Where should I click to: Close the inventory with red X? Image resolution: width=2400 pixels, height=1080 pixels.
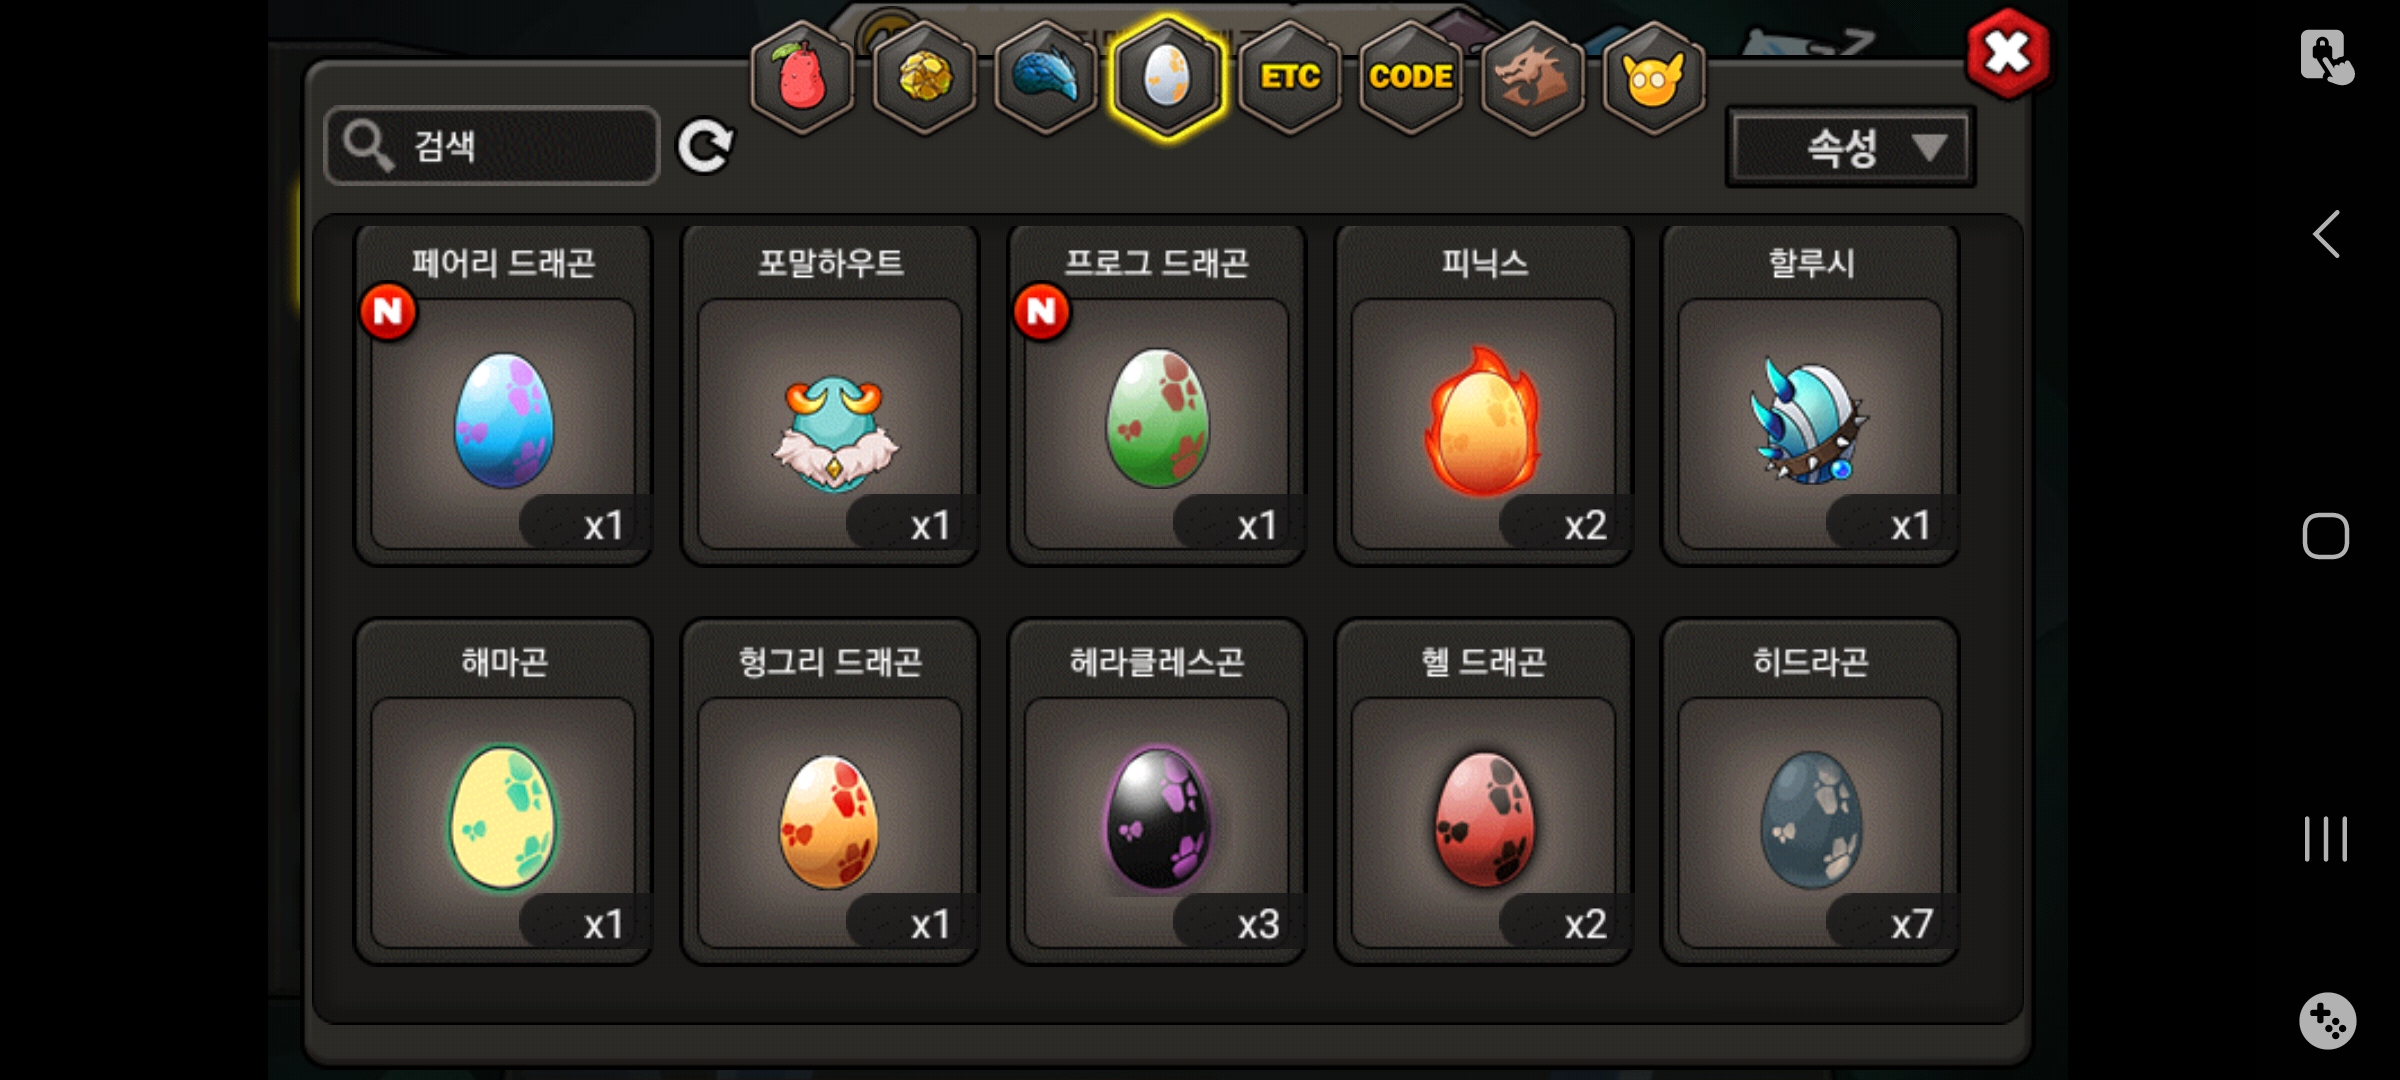coord(2007,53)
